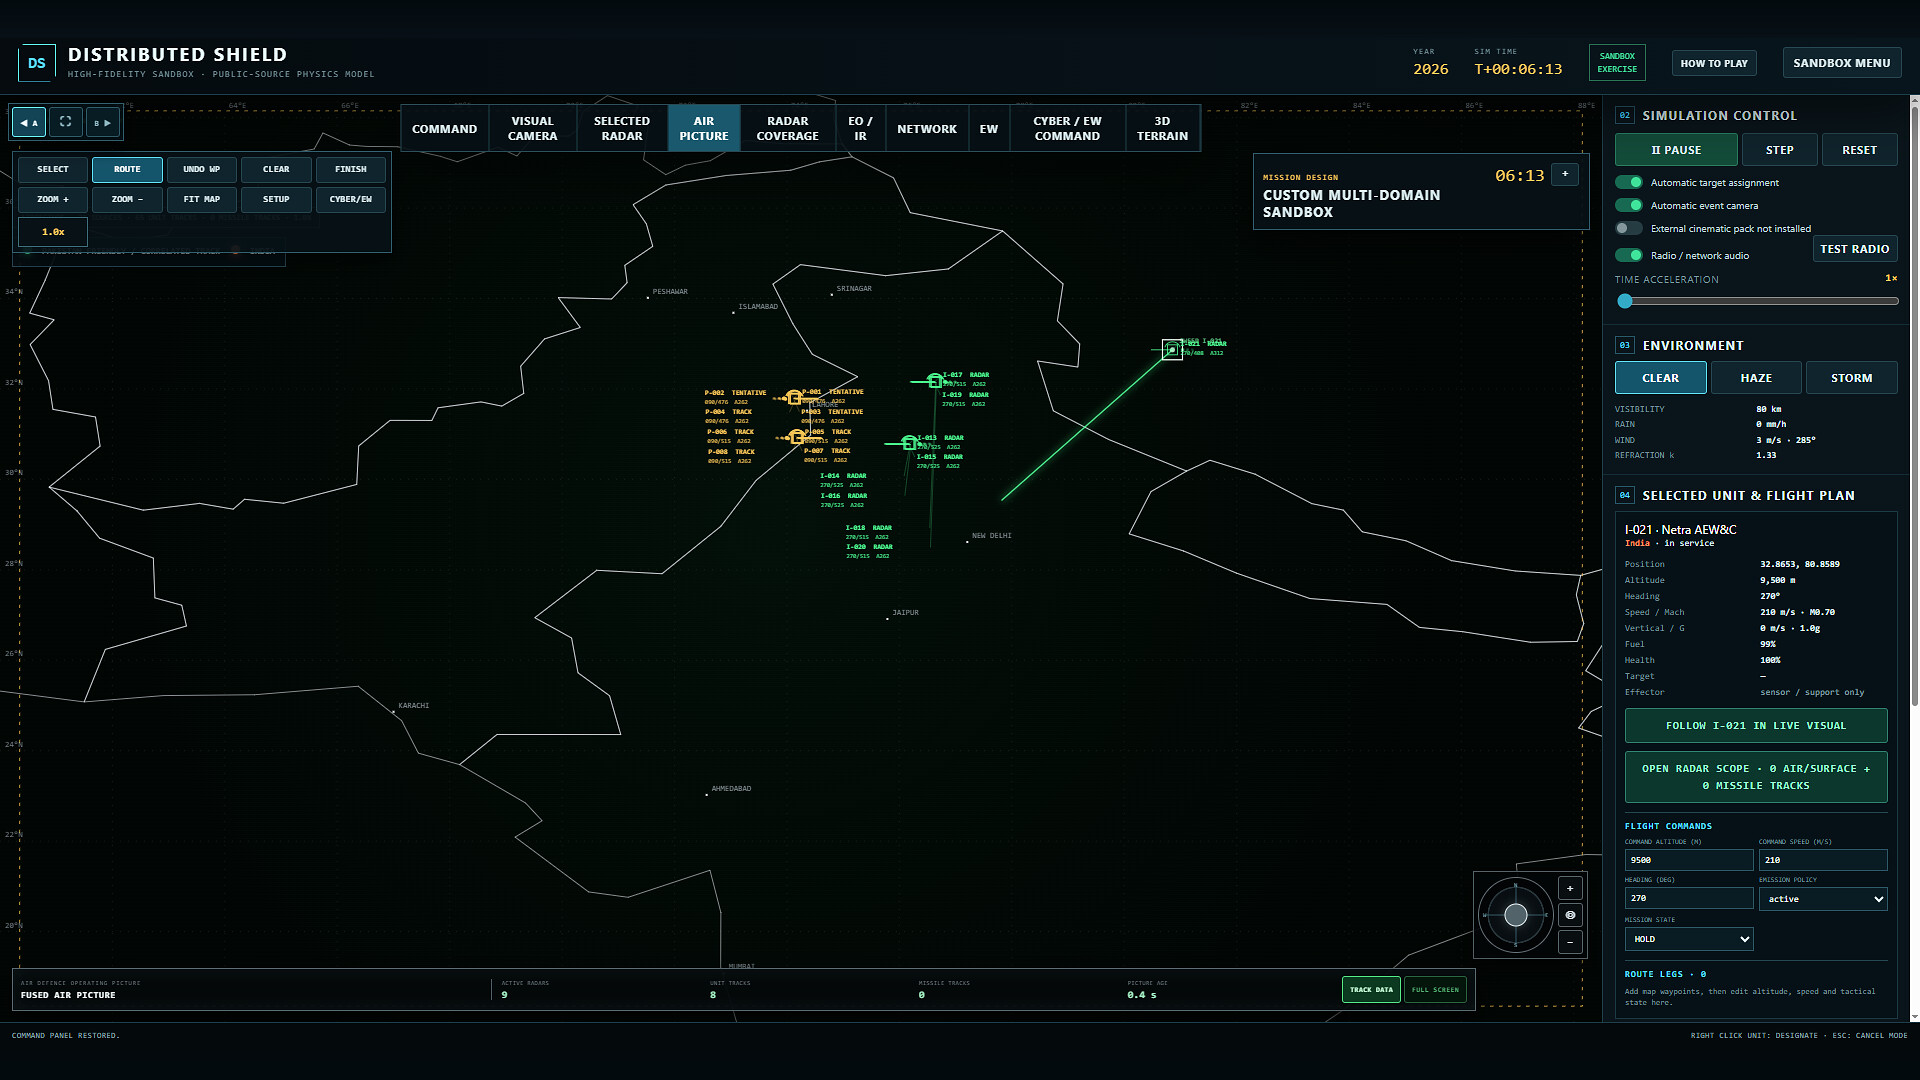The image size is (1920, 1080).
Task: Toggle External cinematic pack switch
Action: (1629, 228)
